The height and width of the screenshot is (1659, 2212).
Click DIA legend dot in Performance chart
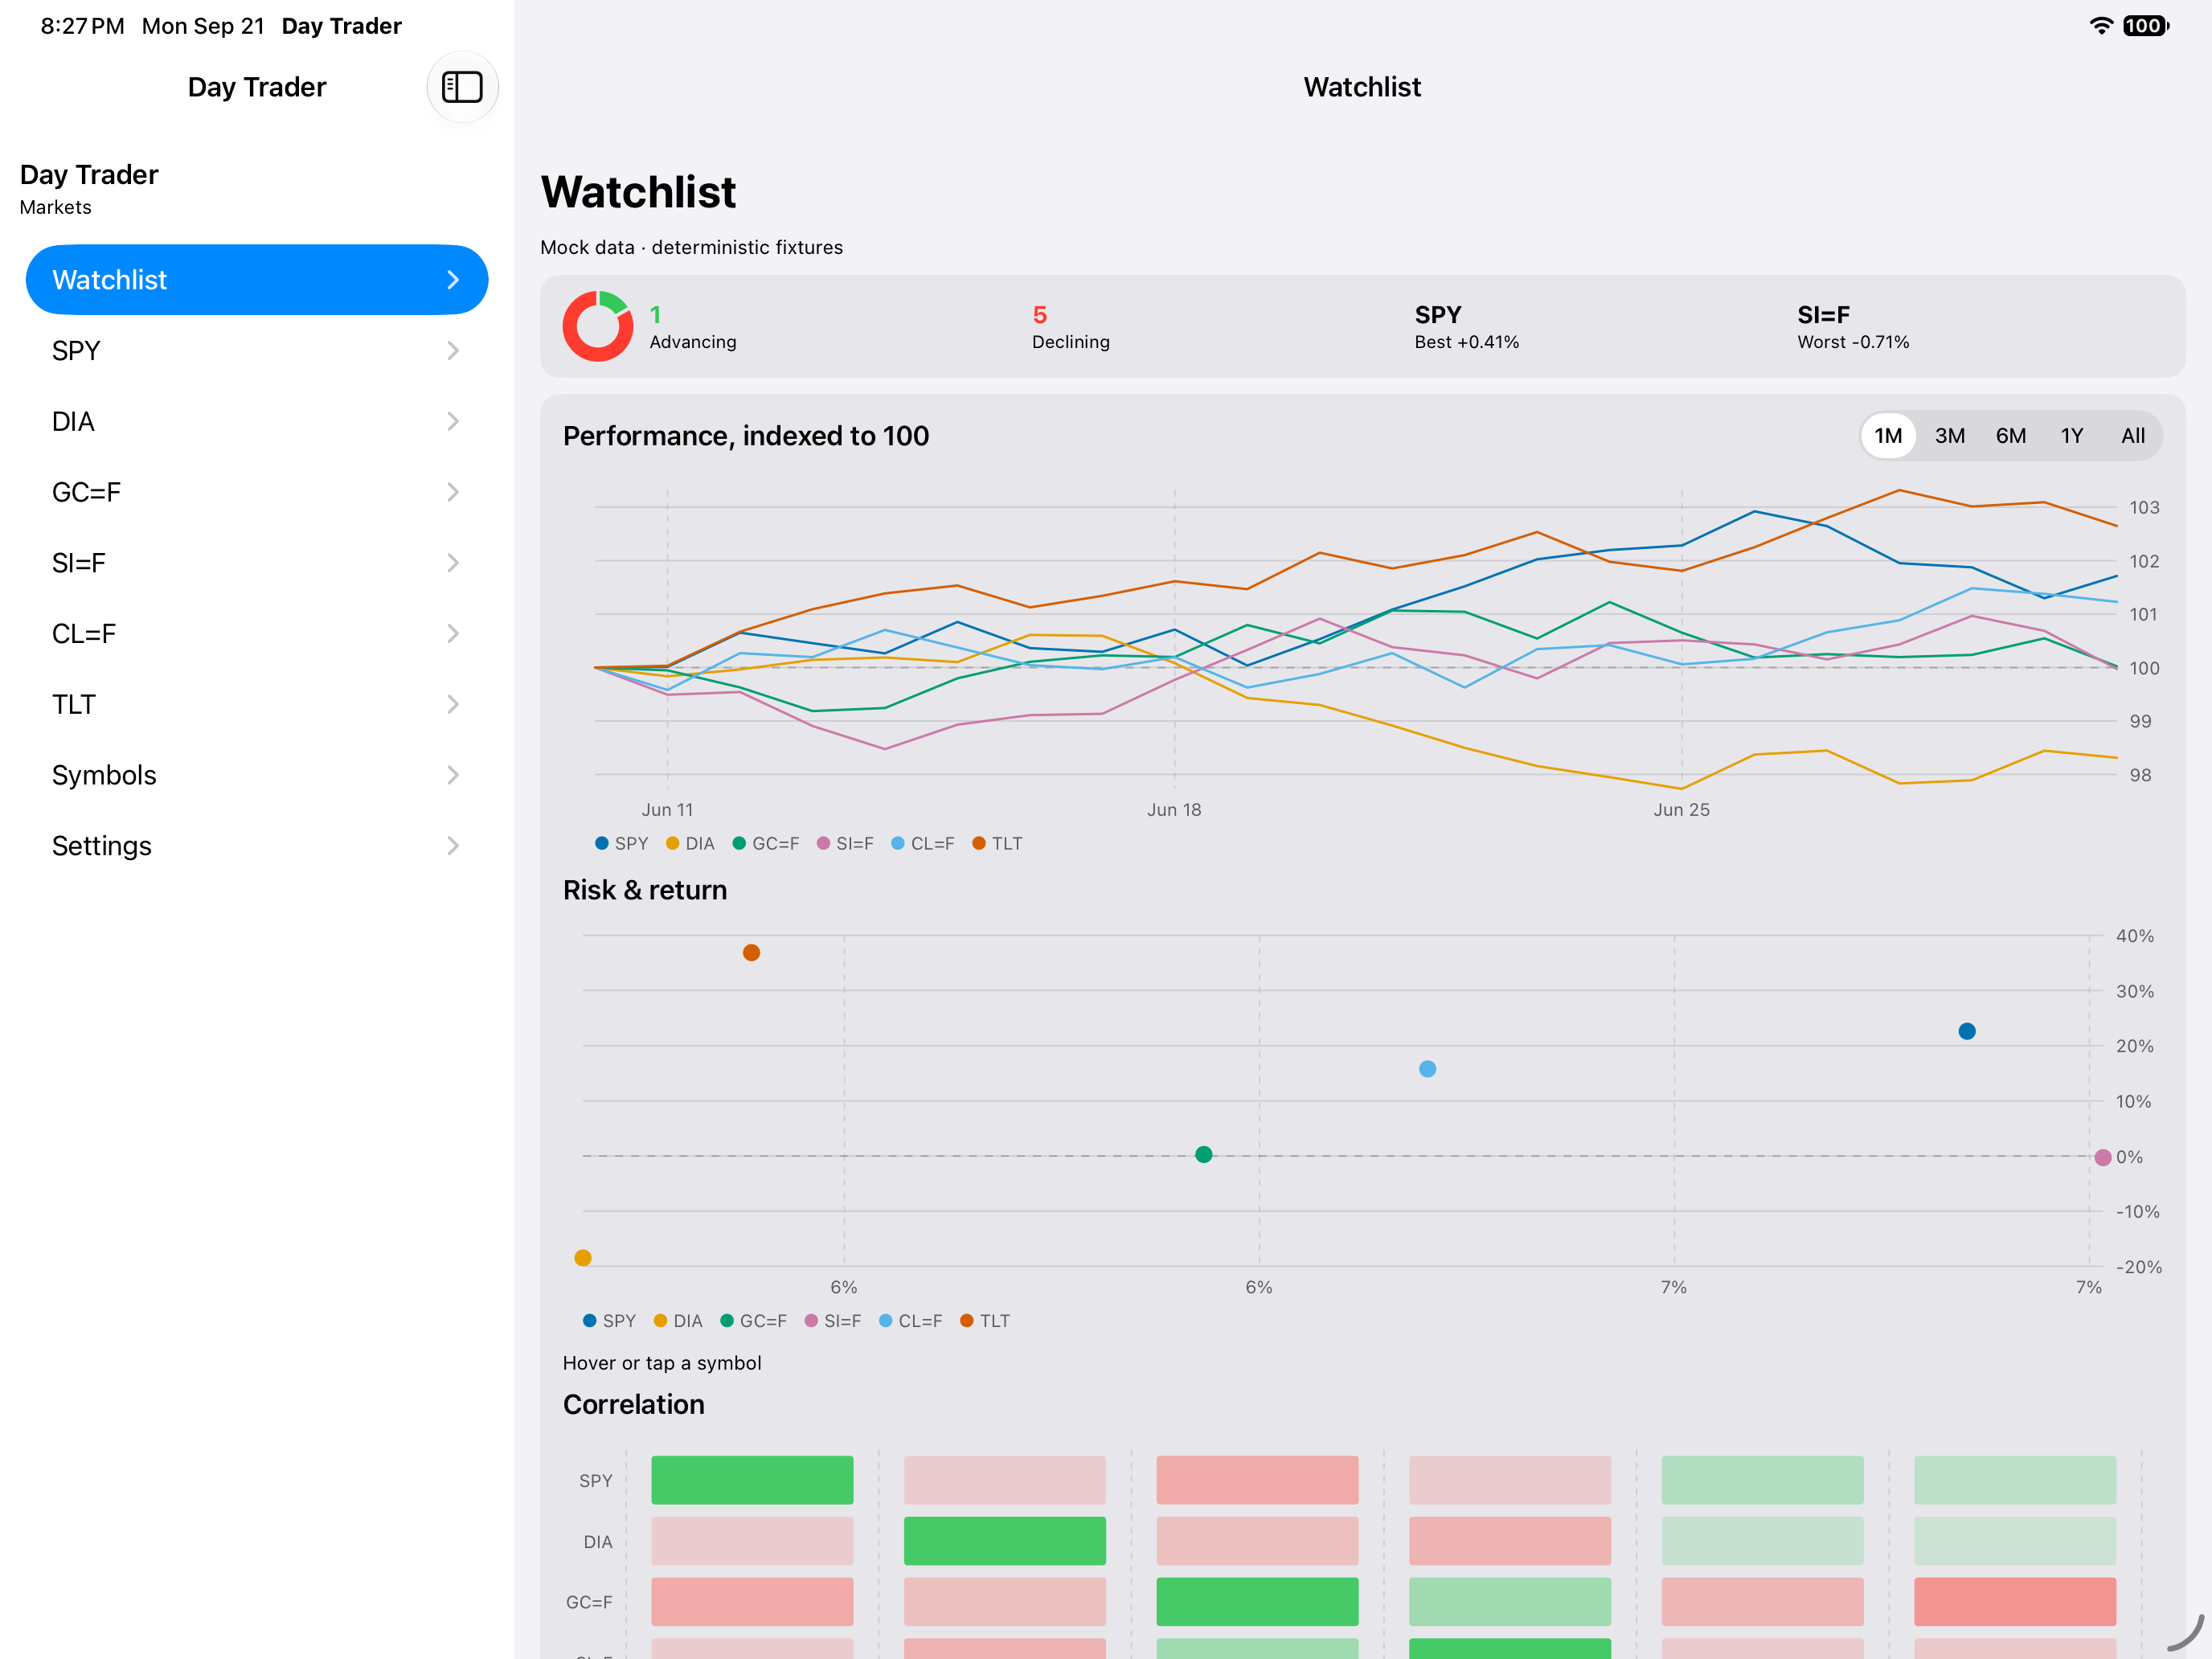click(673, 843)
